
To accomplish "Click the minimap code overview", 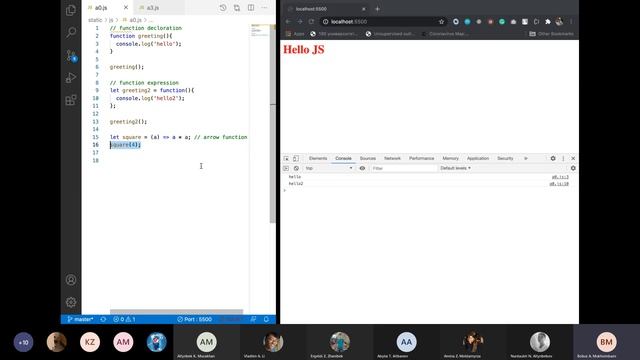I will (x=260, y=31).
